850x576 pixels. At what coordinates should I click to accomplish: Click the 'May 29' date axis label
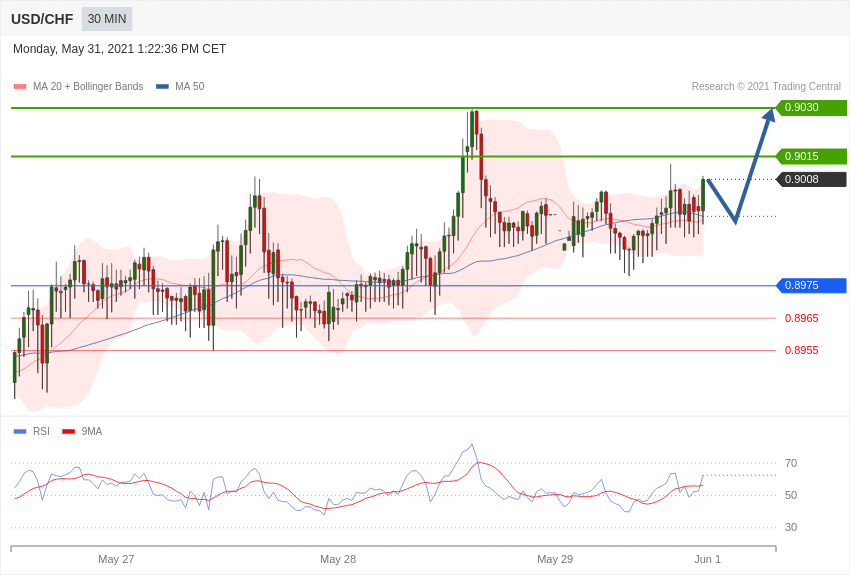(x=555, y=559)
